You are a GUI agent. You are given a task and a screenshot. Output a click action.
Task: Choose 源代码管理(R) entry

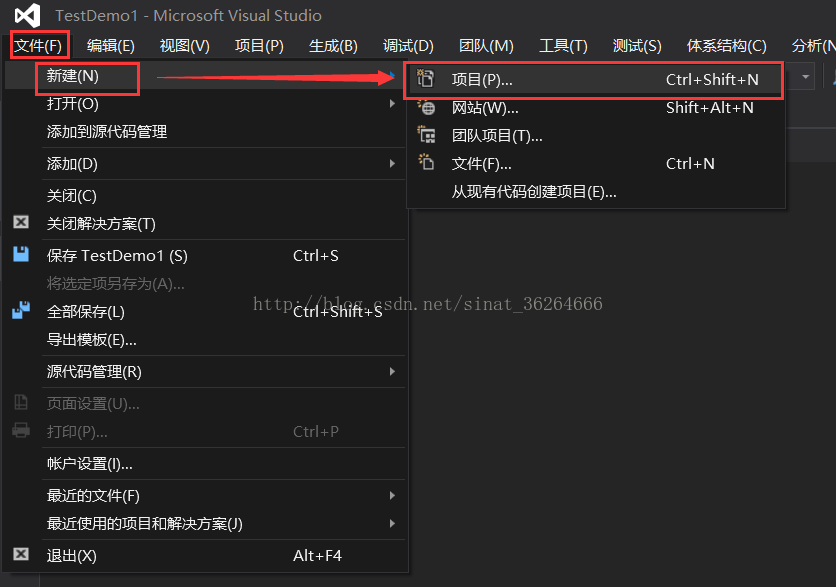pos(205,371)
